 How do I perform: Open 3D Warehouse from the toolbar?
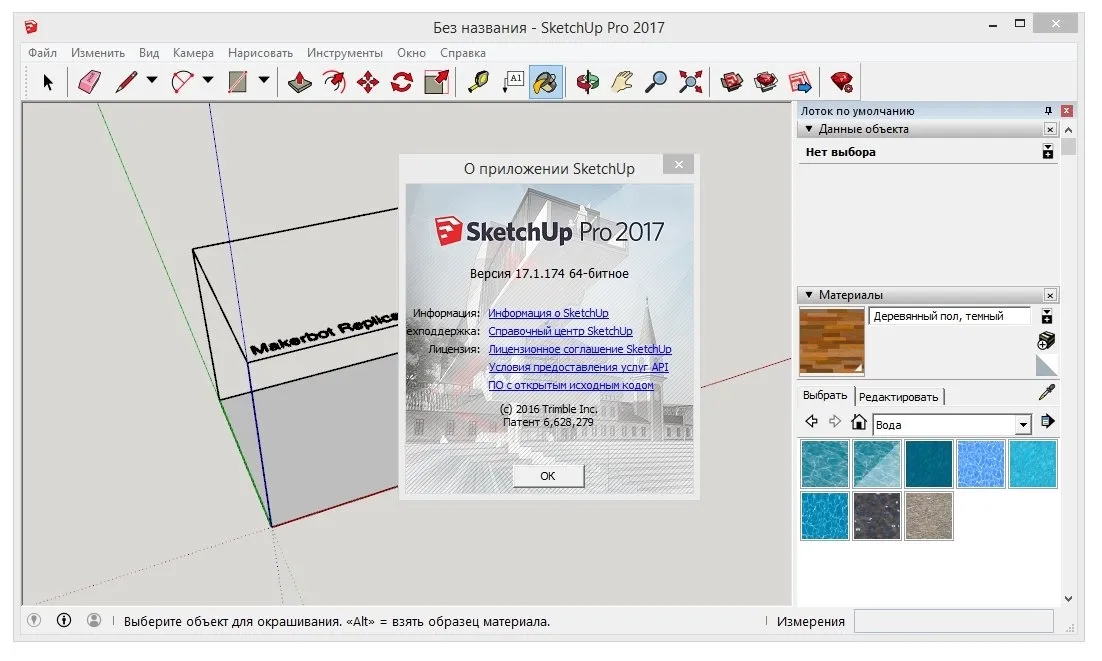click(732, 82)
